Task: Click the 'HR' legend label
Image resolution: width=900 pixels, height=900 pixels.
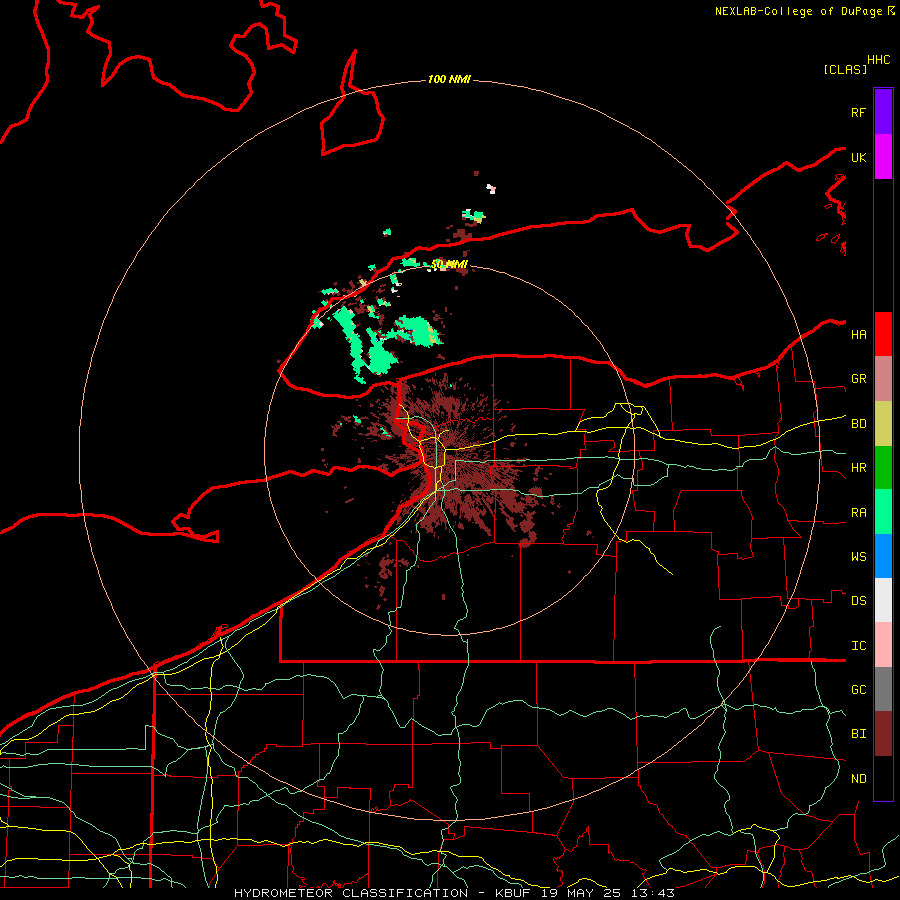Action: (858, 468)
